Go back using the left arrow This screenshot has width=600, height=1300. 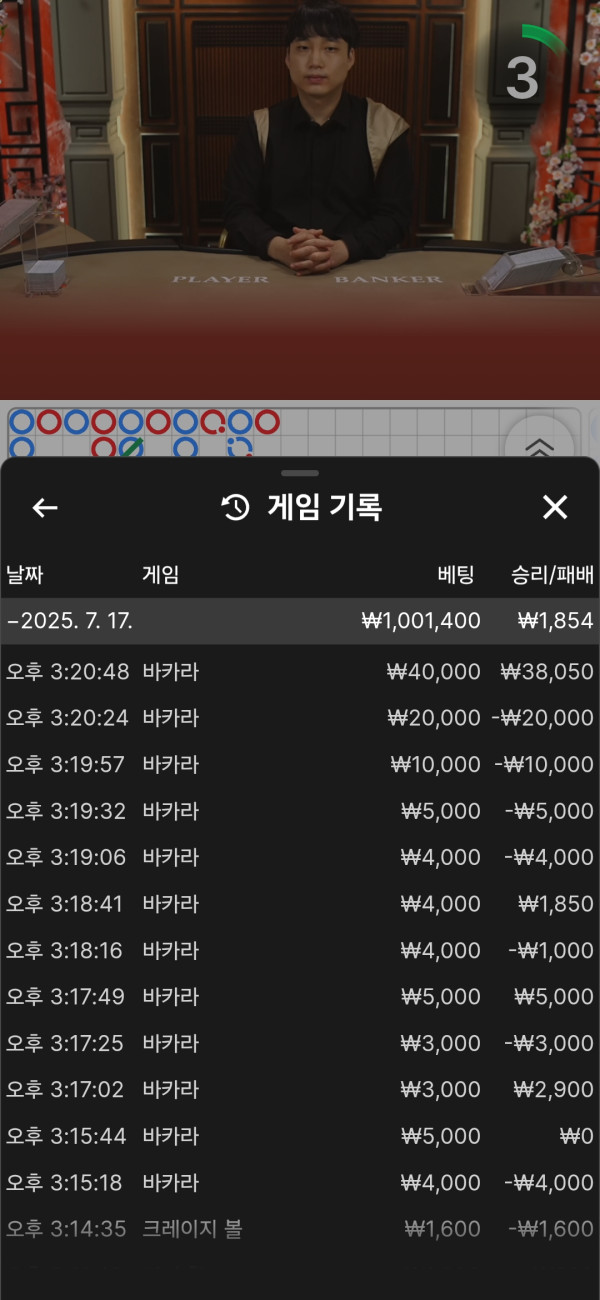point(45,508)
